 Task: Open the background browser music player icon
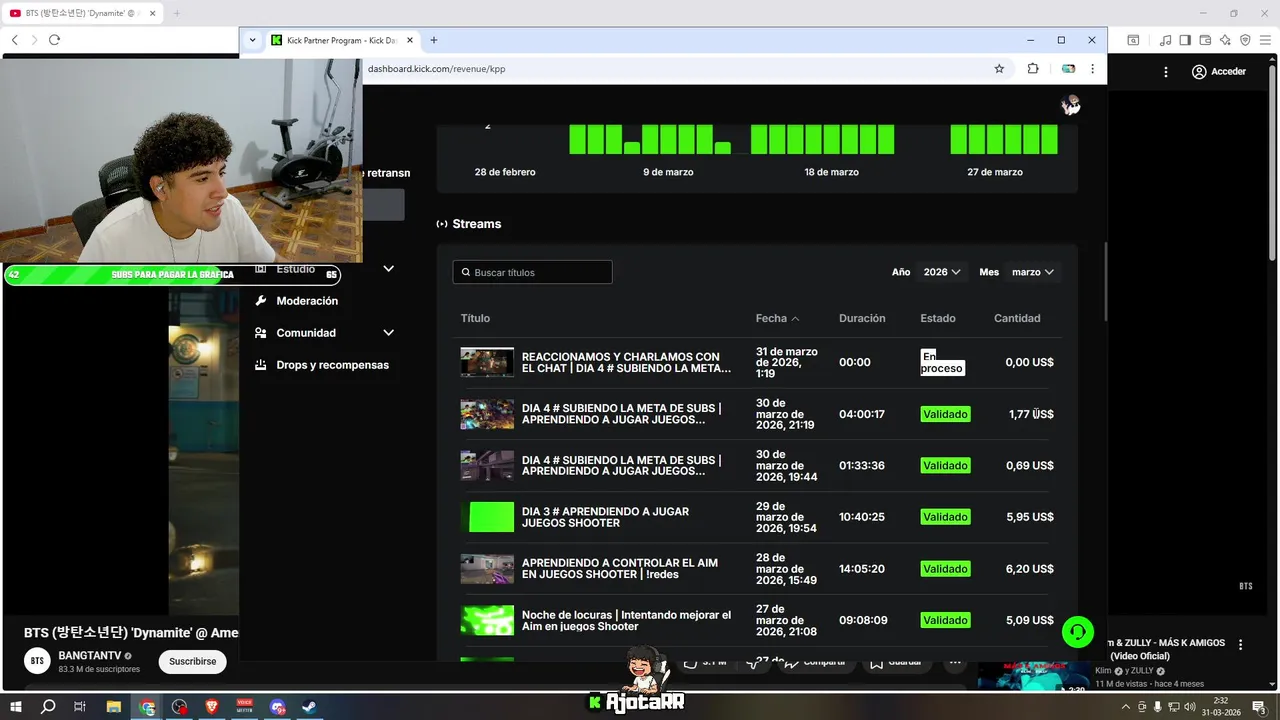coord(1165,40)
